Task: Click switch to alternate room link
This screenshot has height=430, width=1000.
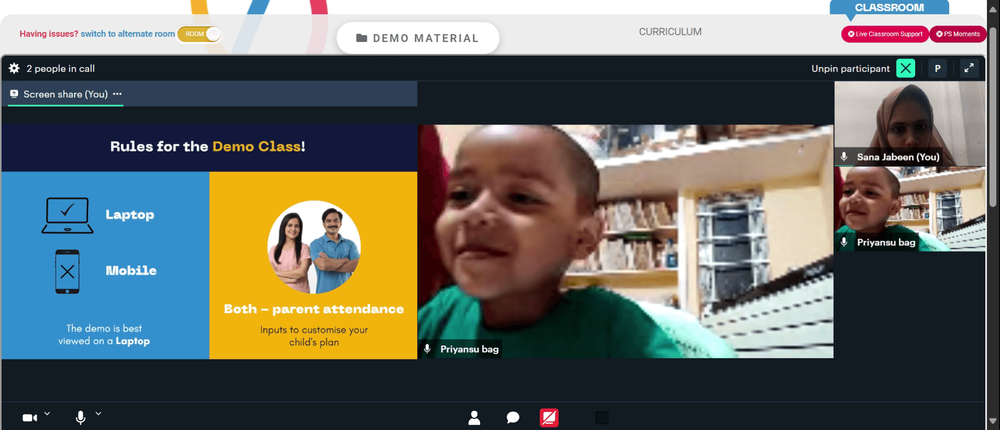Action: coord(128,34)
